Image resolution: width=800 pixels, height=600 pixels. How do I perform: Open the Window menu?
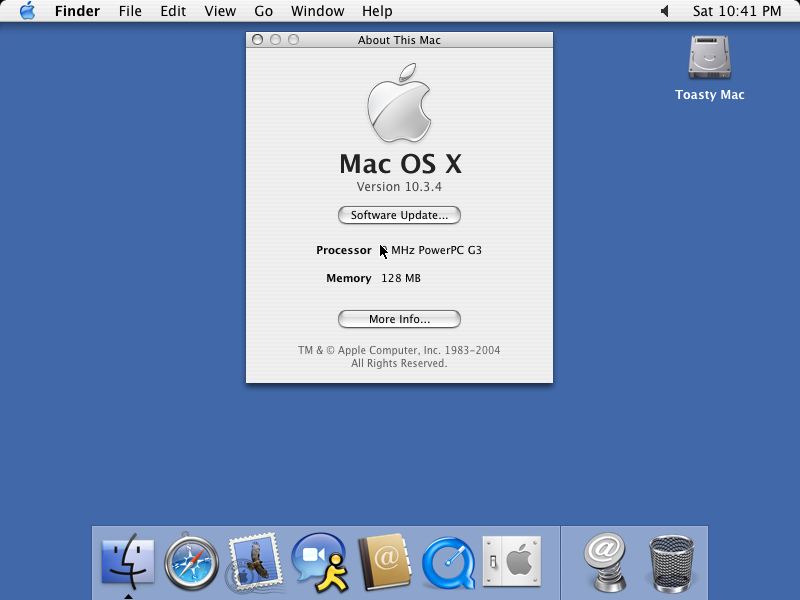[317, 11]
